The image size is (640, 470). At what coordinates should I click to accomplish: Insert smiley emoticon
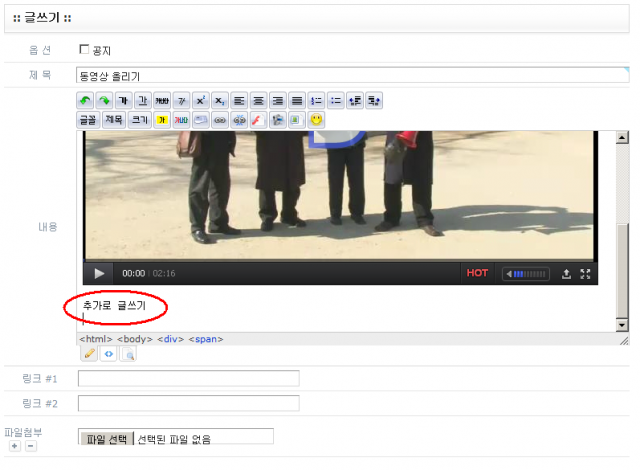pos(316,120)
